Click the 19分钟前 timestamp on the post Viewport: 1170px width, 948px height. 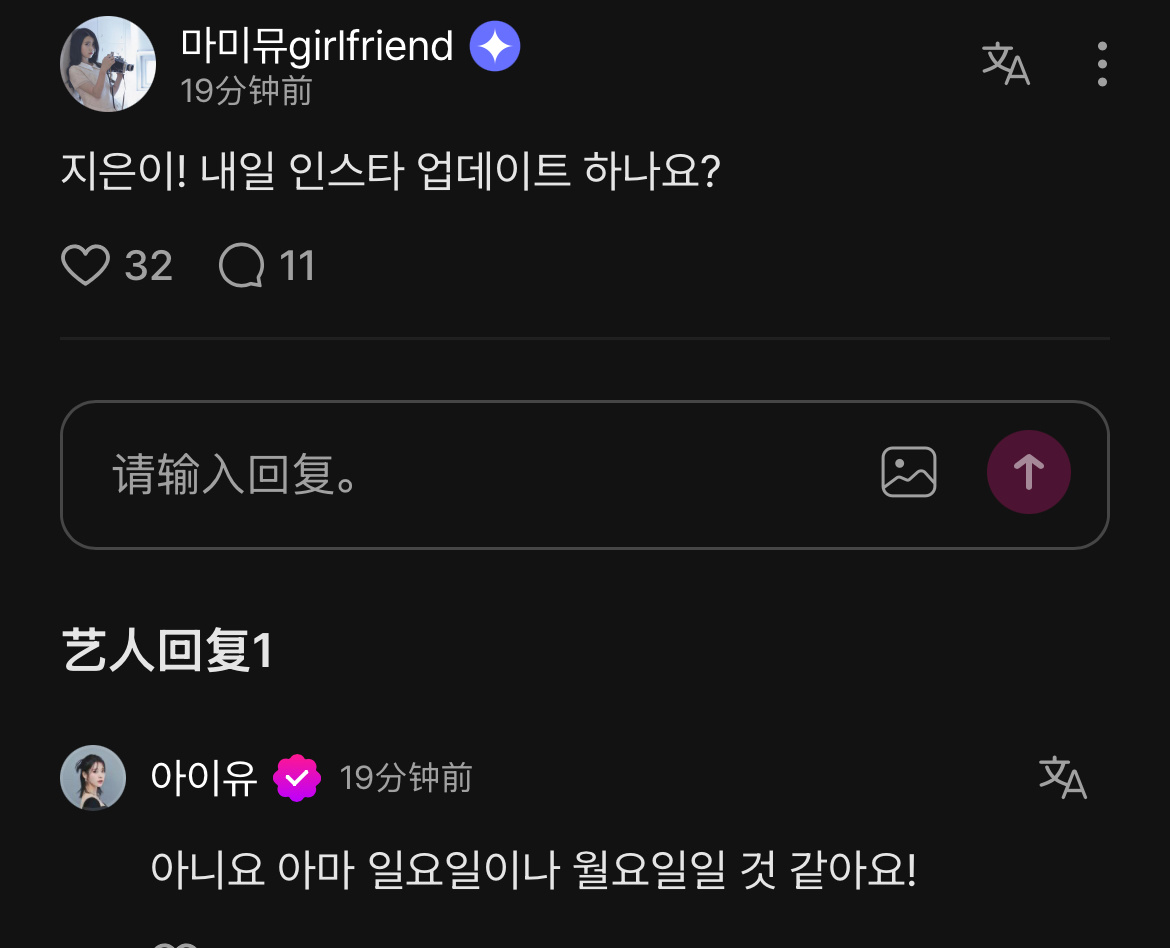point(243,91)
